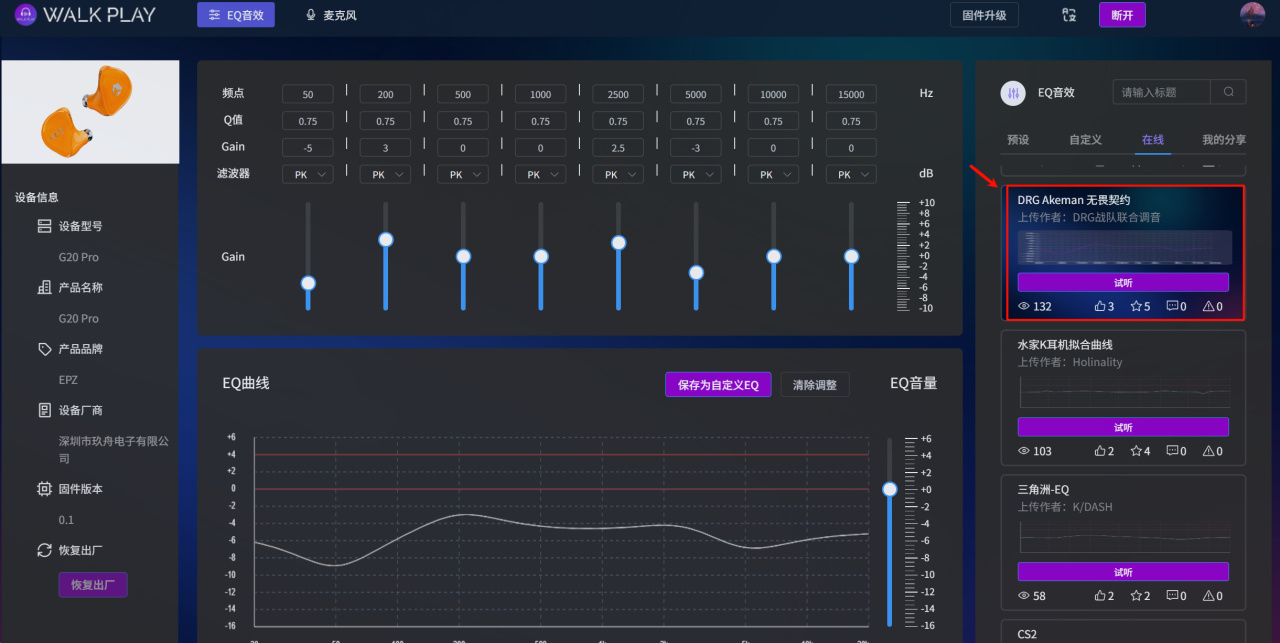This screenshot has width=1280, height=643.
Task: Click the views eye icon on the DRG Akeman card
Action: tap(1024, 307)
